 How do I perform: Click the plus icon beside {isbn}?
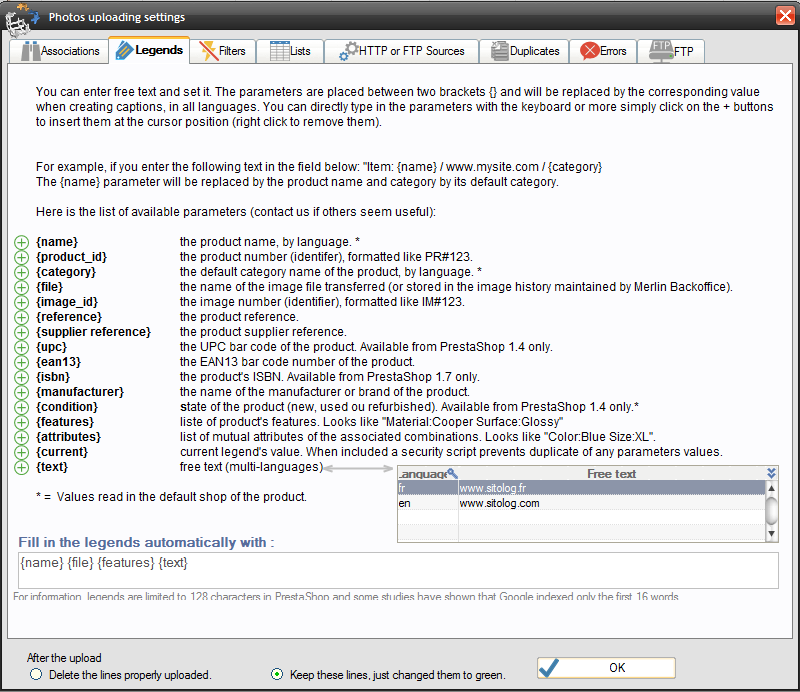click(21, 377)
